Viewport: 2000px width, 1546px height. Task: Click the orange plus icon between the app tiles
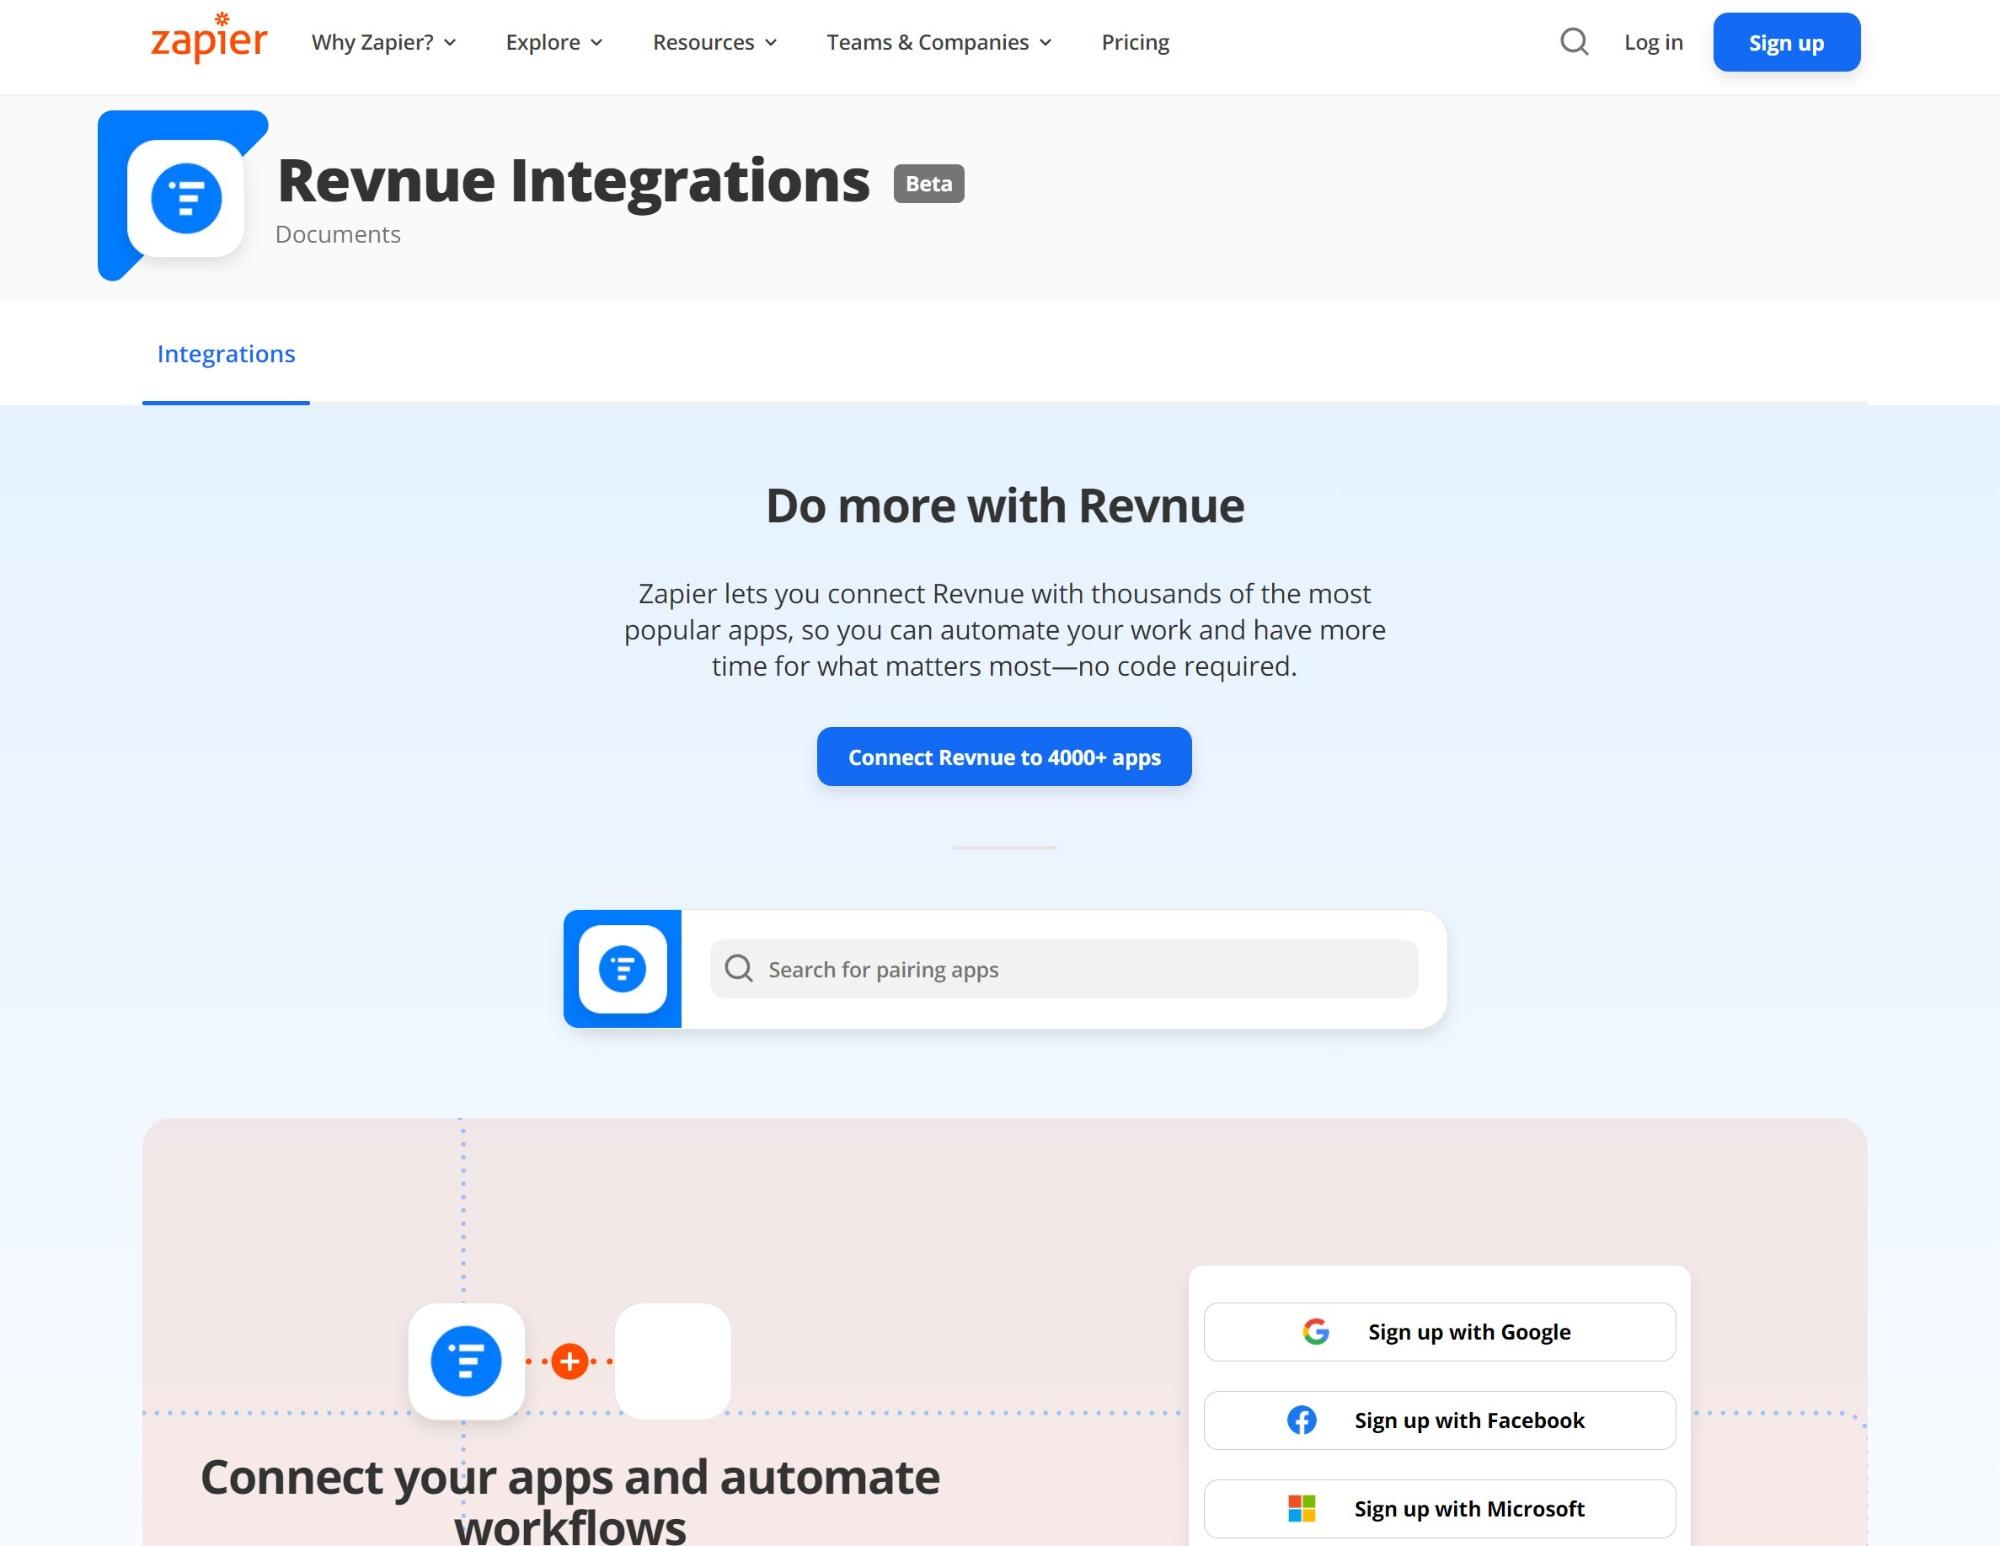[569, 1360]
